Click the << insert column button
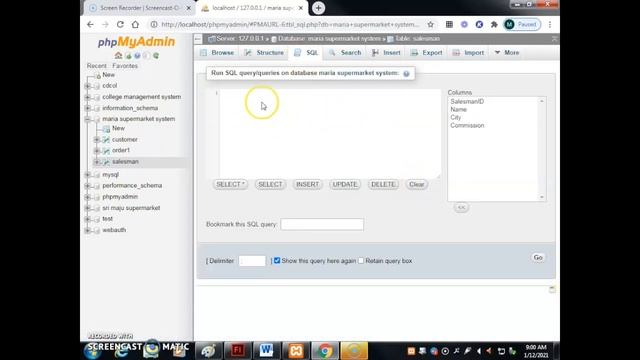The height and width of the screenshot is (360, 640). [461, 207]
